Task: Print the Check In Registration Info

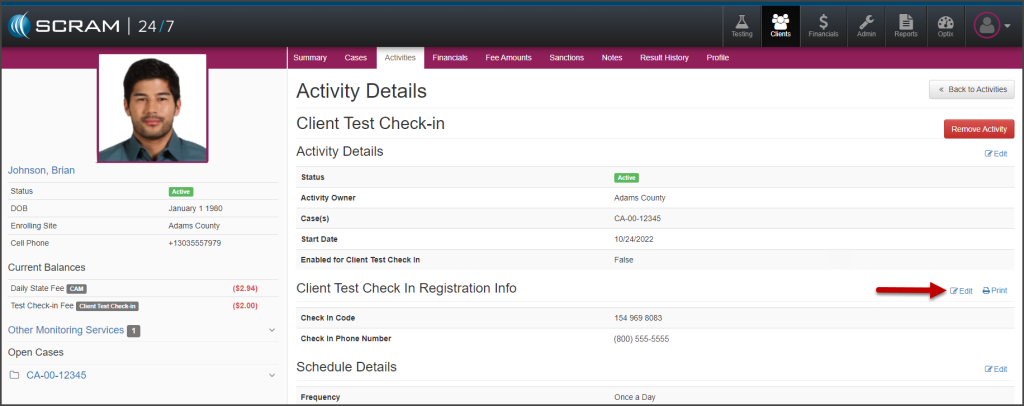Action: pyautogui.click(x=994, y=290)
